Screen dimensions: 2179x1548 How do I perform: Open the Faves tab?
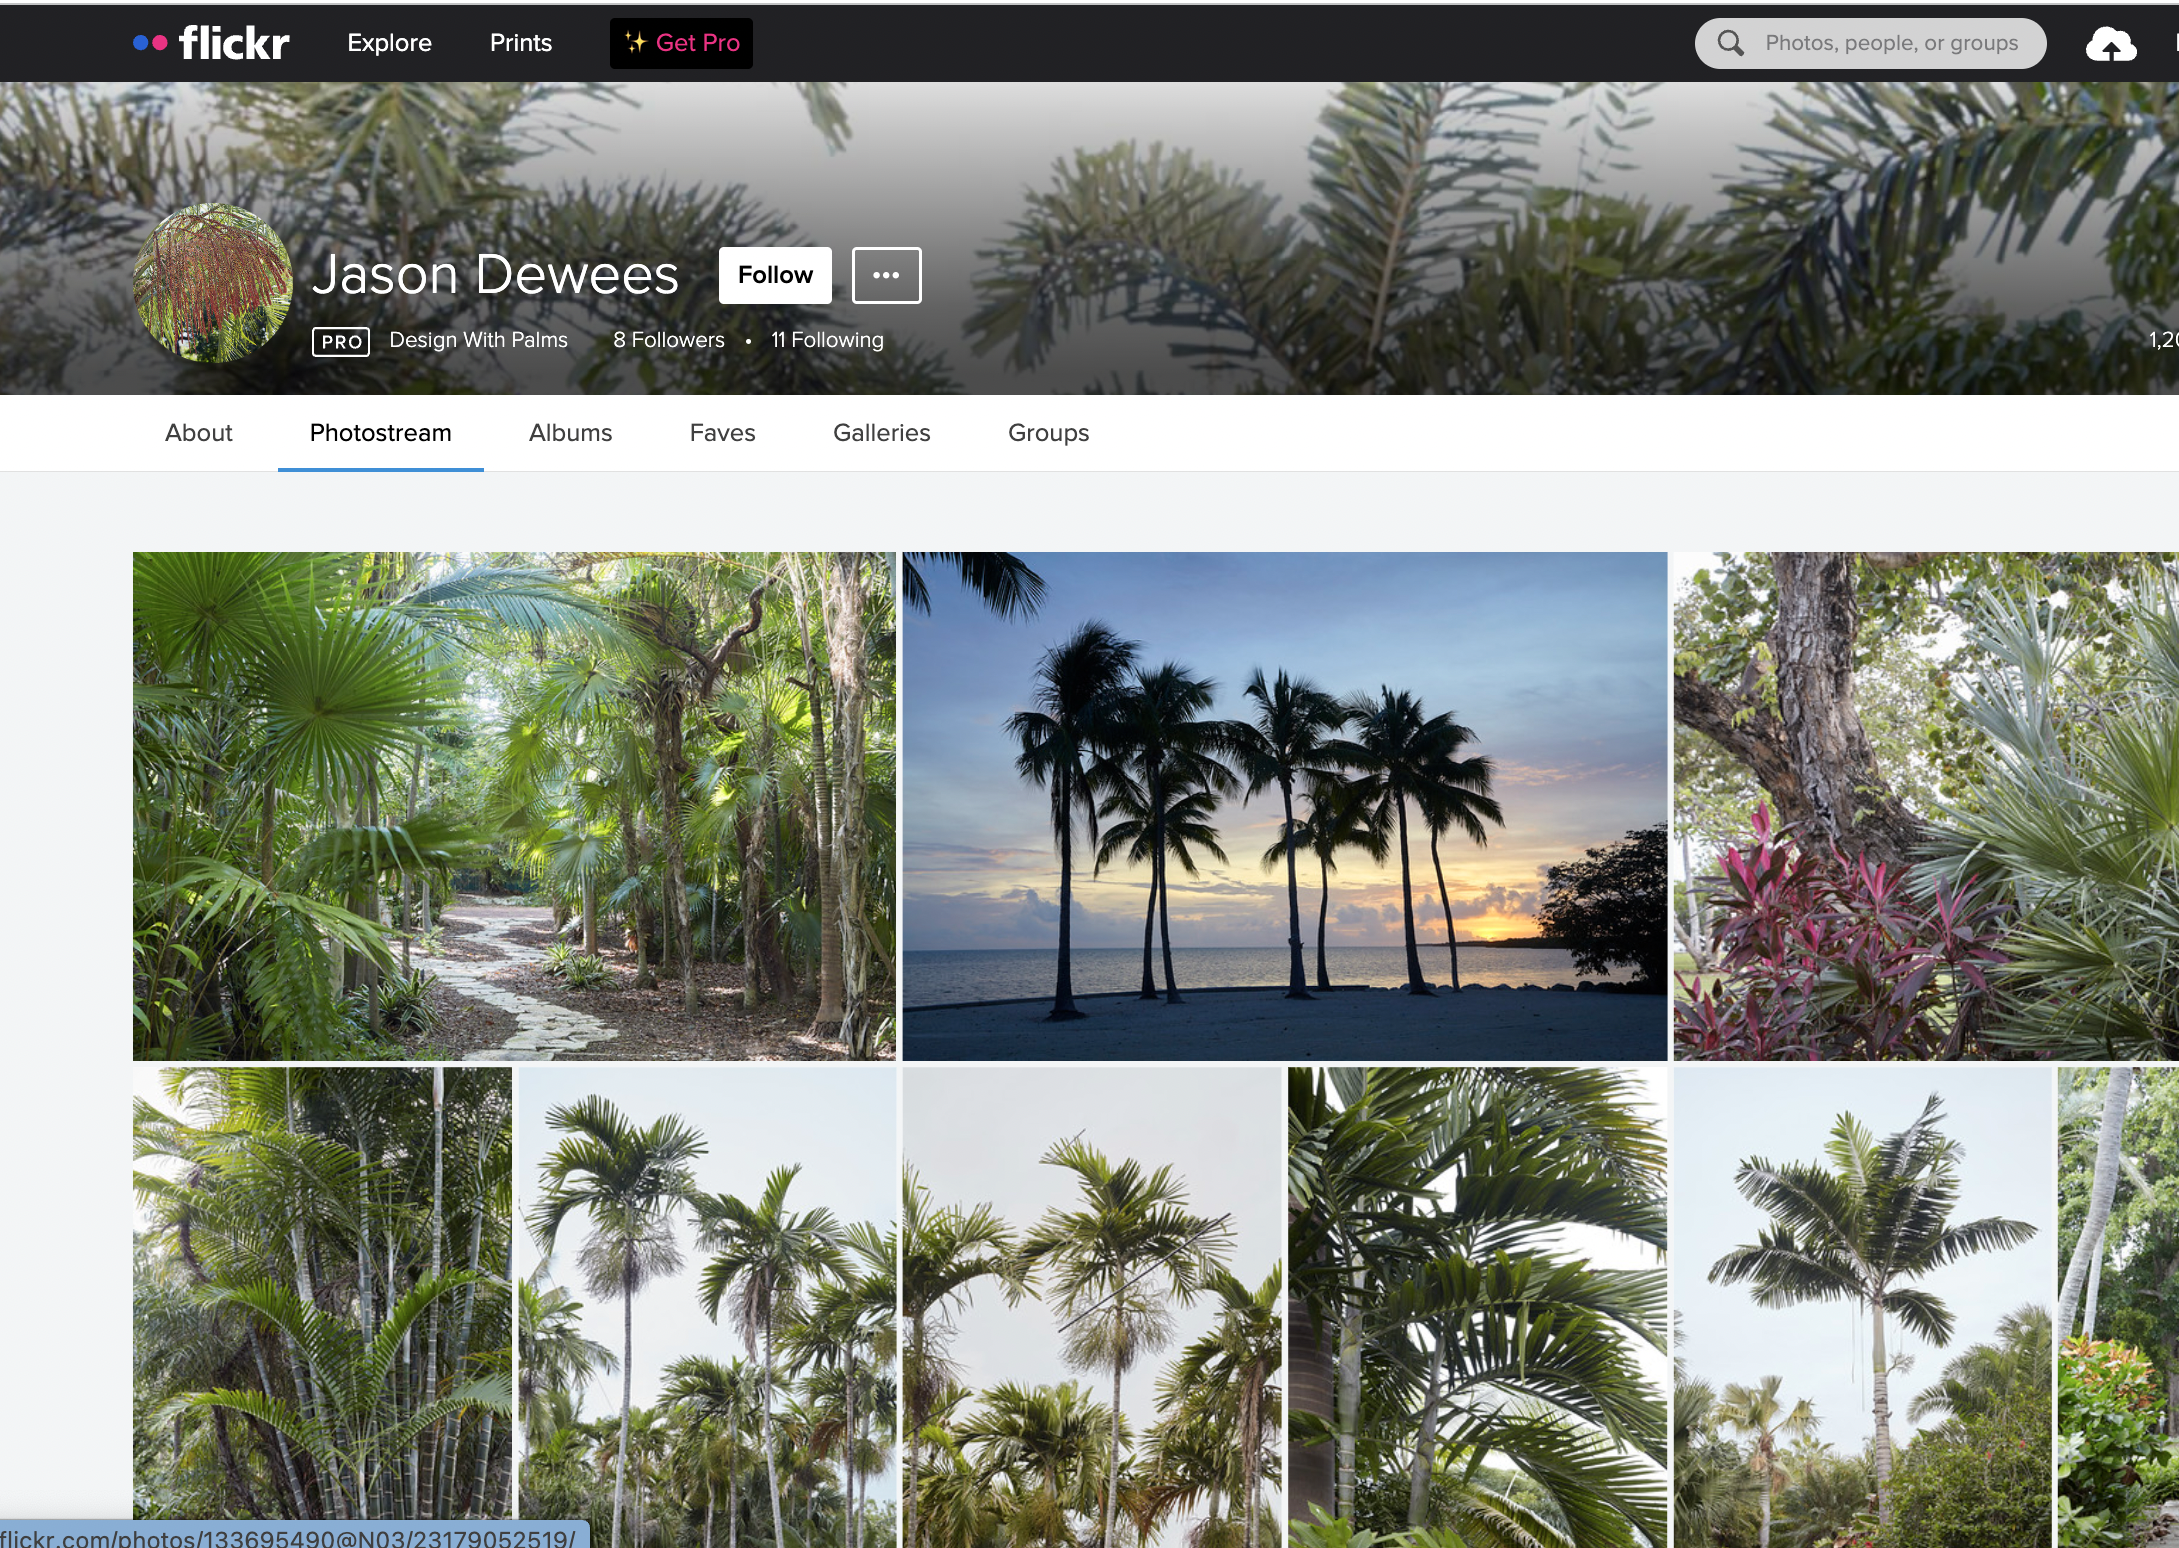(722, 433)
